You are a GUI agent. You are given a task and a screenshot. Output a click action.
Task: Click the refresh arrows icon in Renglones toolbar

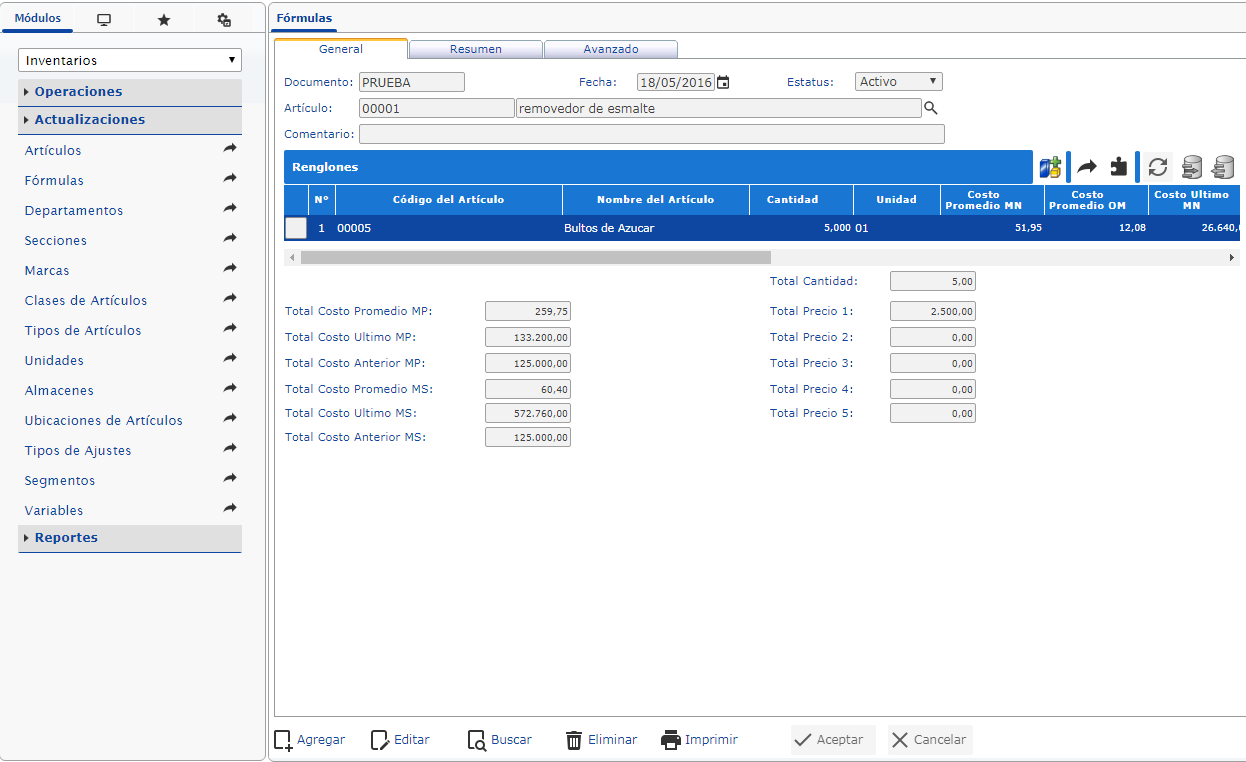tap(1157, 167)
